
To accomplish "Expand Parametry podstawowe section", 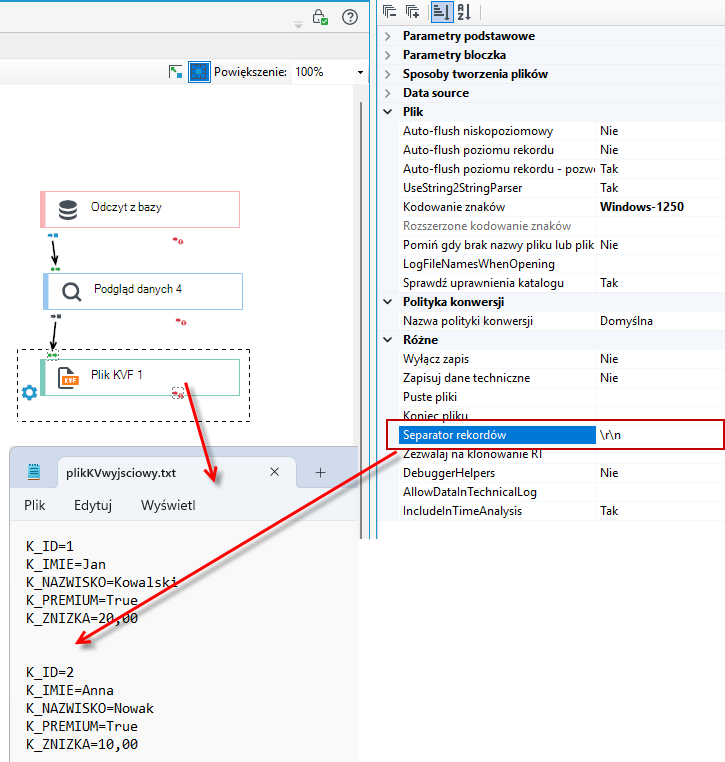I will click(388, 36).
